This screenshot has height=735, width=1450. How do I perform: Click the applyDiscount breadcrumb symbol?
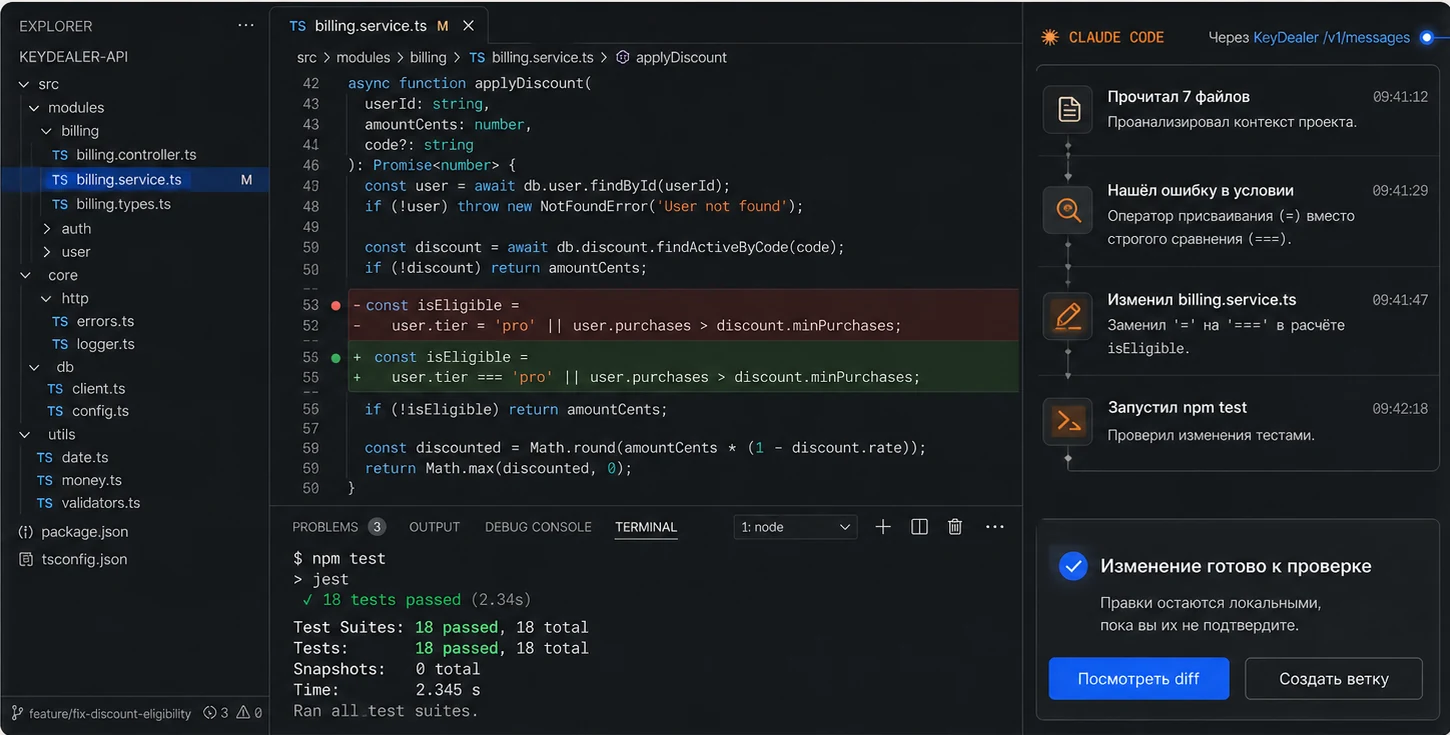coord(681,58)
